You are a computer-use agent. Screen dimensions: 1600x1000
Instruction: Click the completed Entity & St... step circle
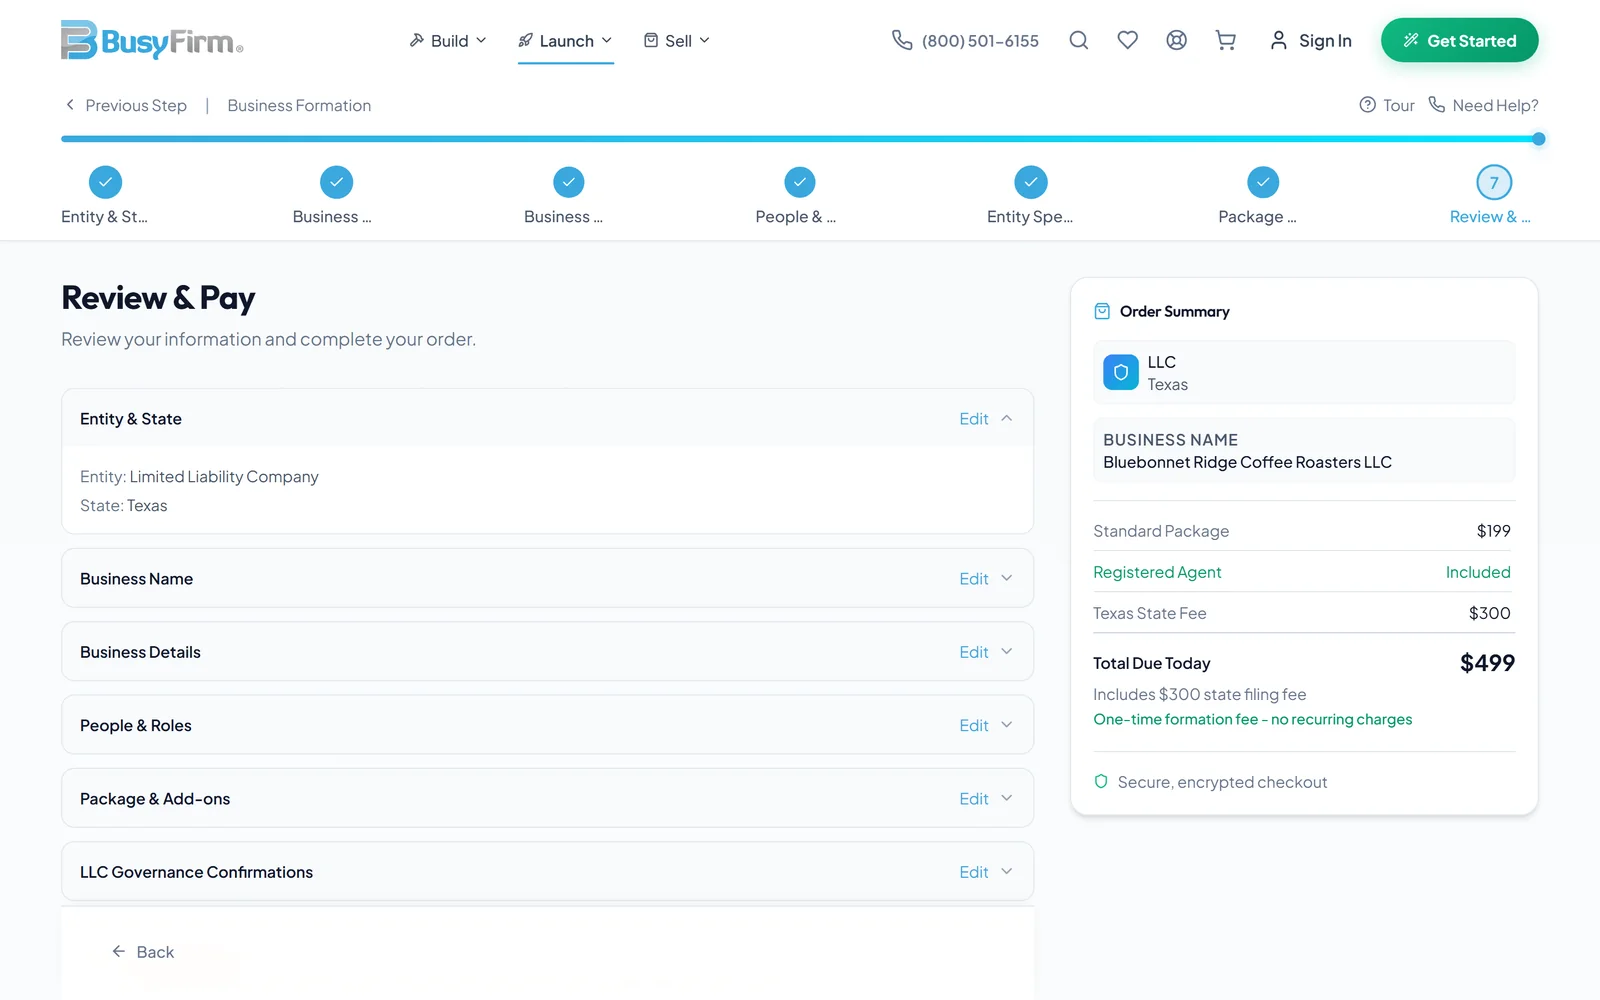[x=105, y=182]
